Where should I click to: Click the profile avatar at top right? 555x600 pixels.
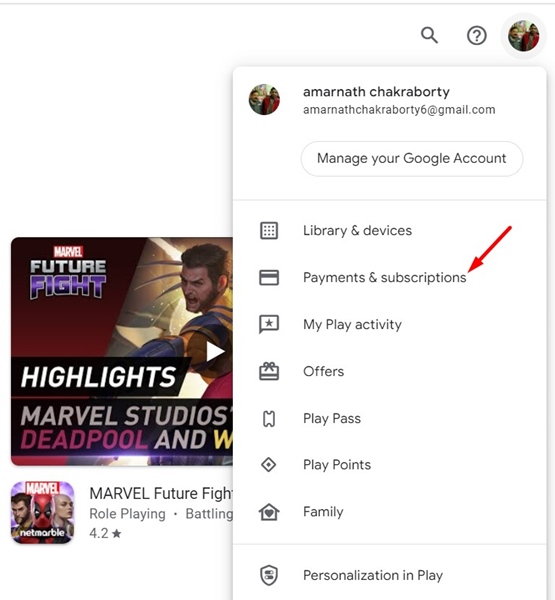523,36
